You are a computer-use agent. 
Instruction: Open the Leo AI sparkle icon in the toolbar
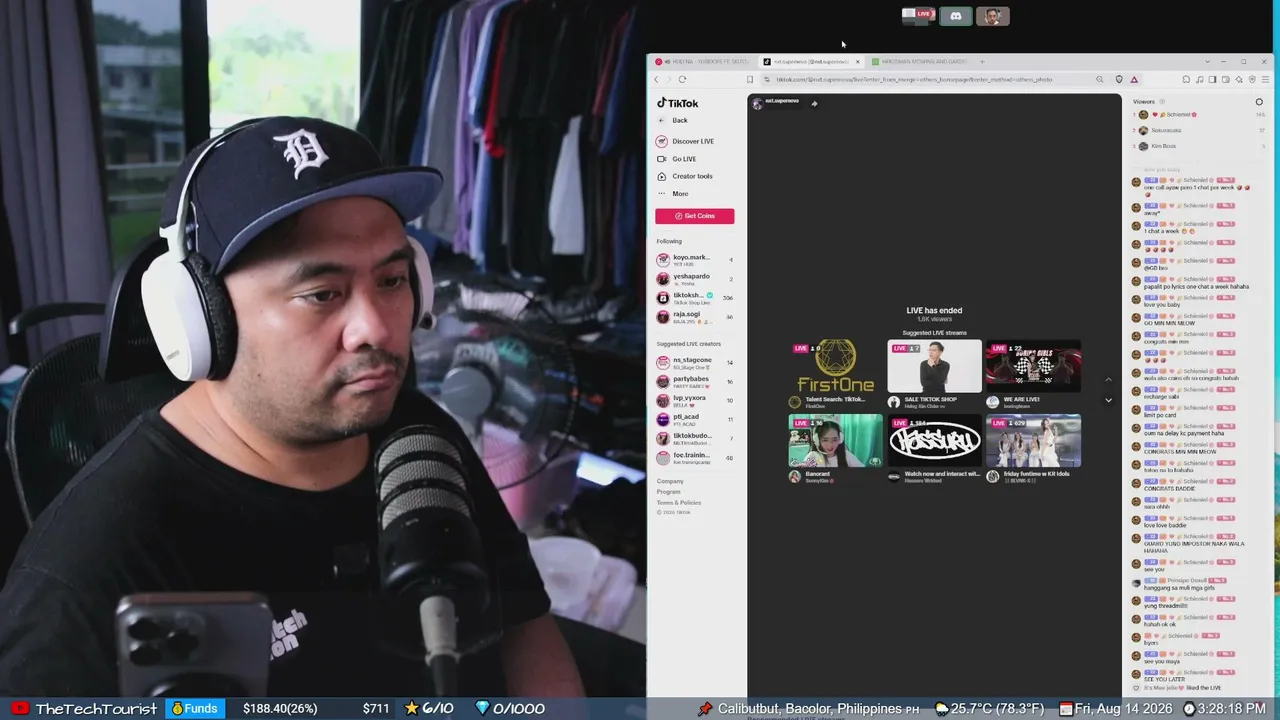point(1239,79)
